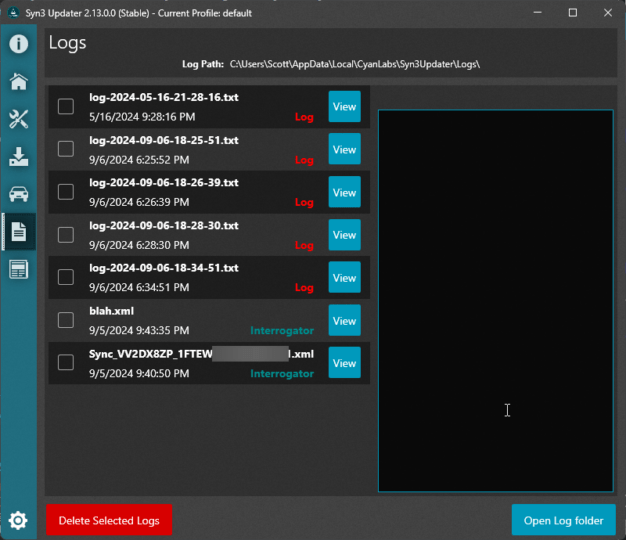Tick checkbox for log-2024-05-16-21-28-16.txt
This screenshot has height=540, width=626.
pyautogui.click(x=66, y=107)
